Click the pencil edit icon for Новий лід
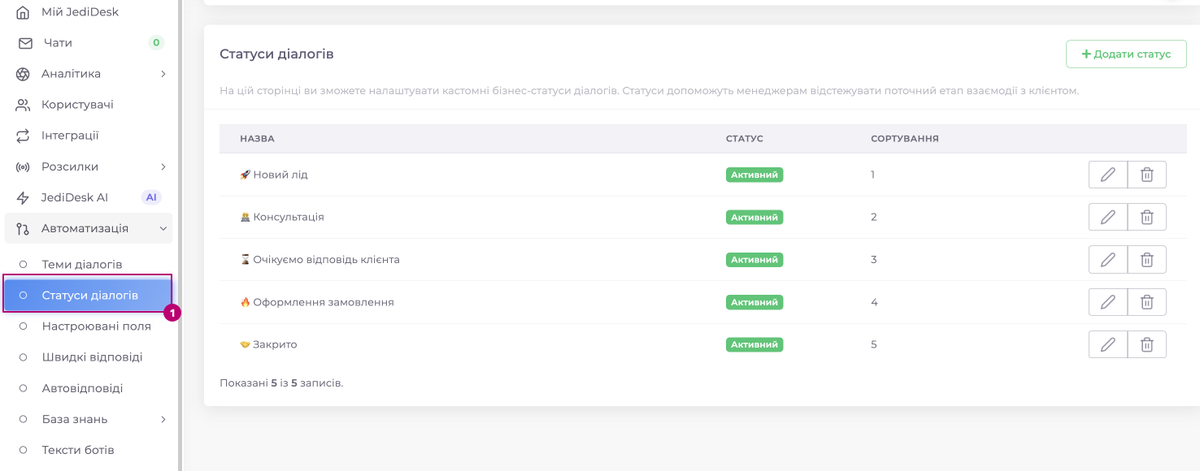1200x471 pixels. [x=1107, y=175]
